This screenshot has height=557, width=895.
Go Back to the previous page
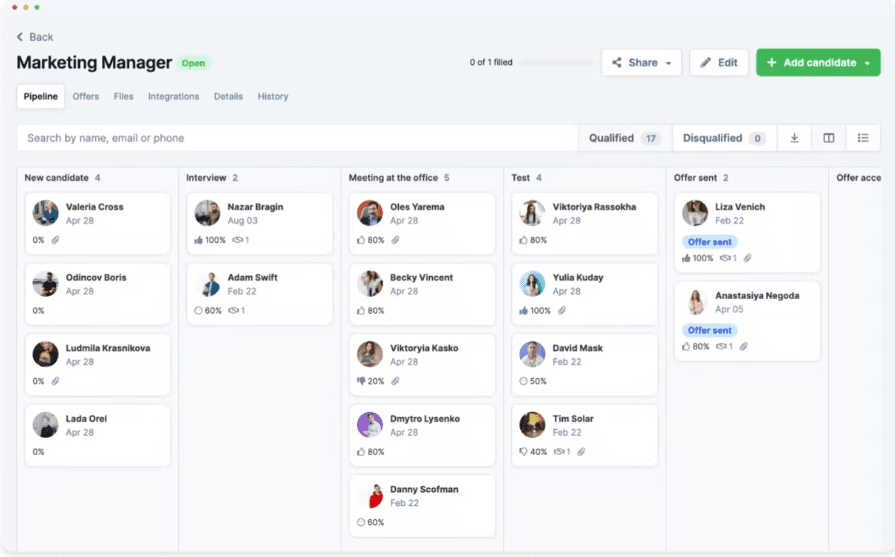click(x=35, y=37)
